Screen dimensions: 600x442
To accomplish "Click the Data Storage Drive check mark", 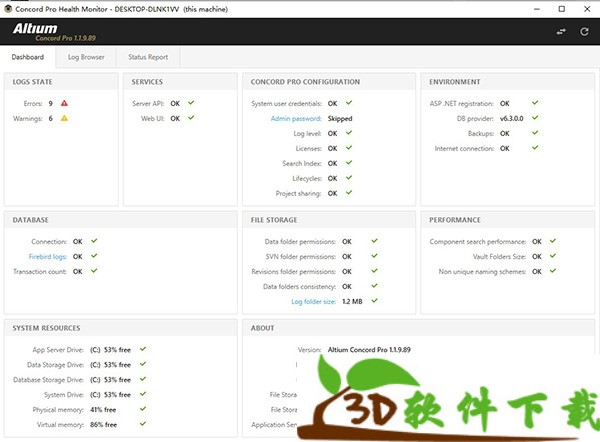I will [x=143, y=364].
